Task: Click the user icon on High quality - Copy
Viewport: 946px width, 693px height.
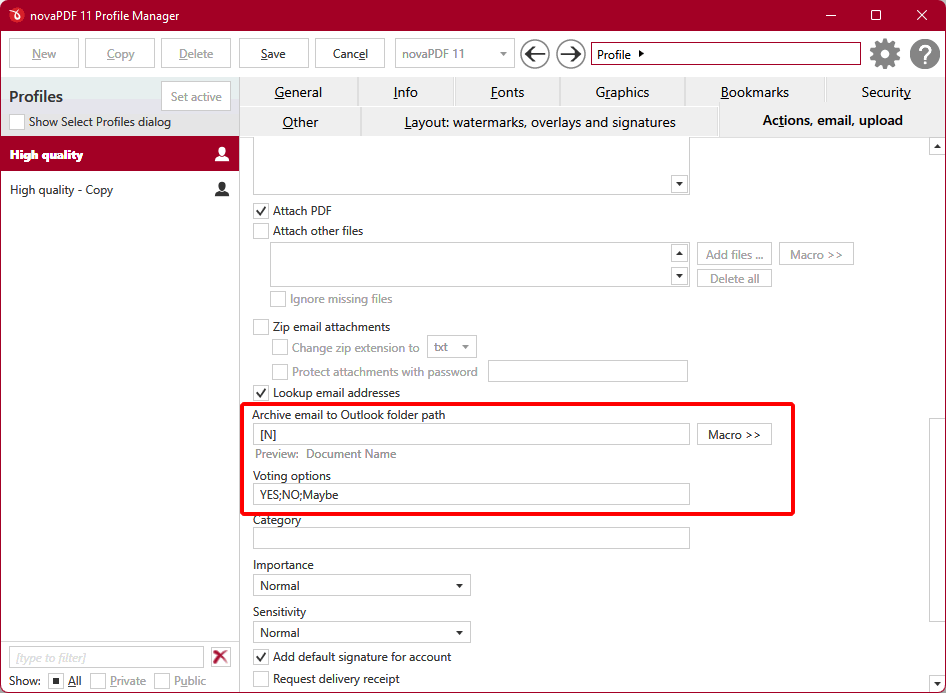Action: point(222,189)
